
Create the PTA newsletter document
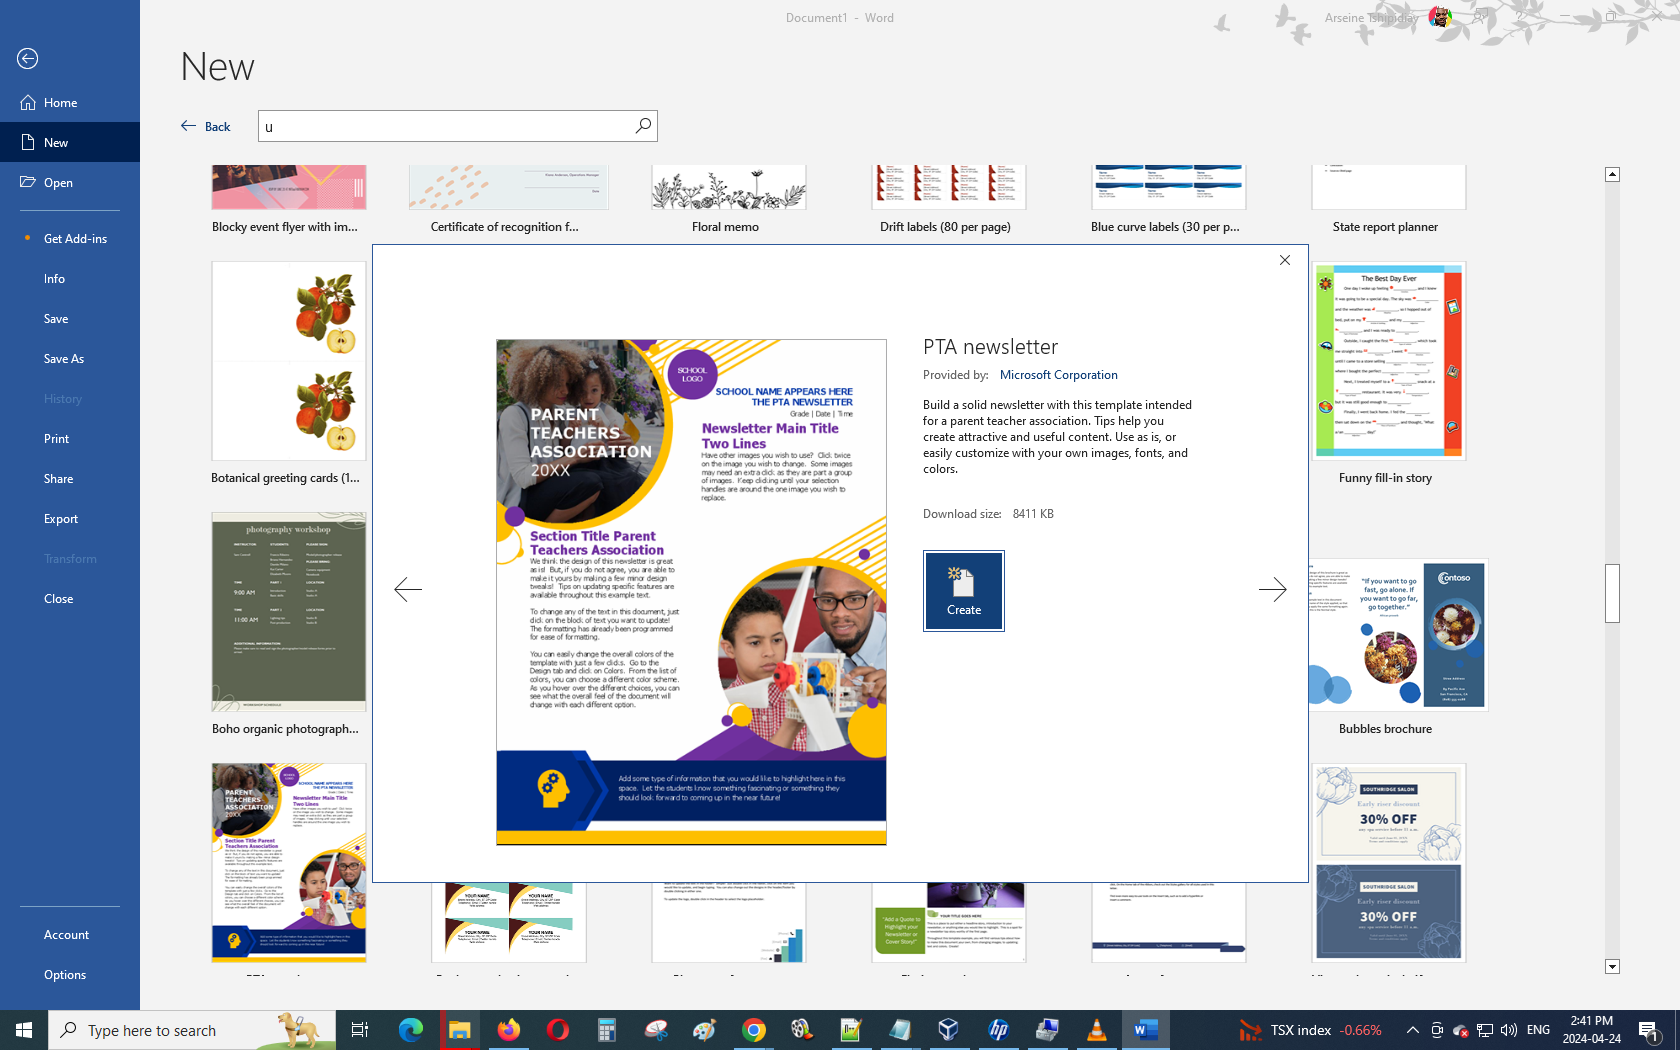coord(963,590)
